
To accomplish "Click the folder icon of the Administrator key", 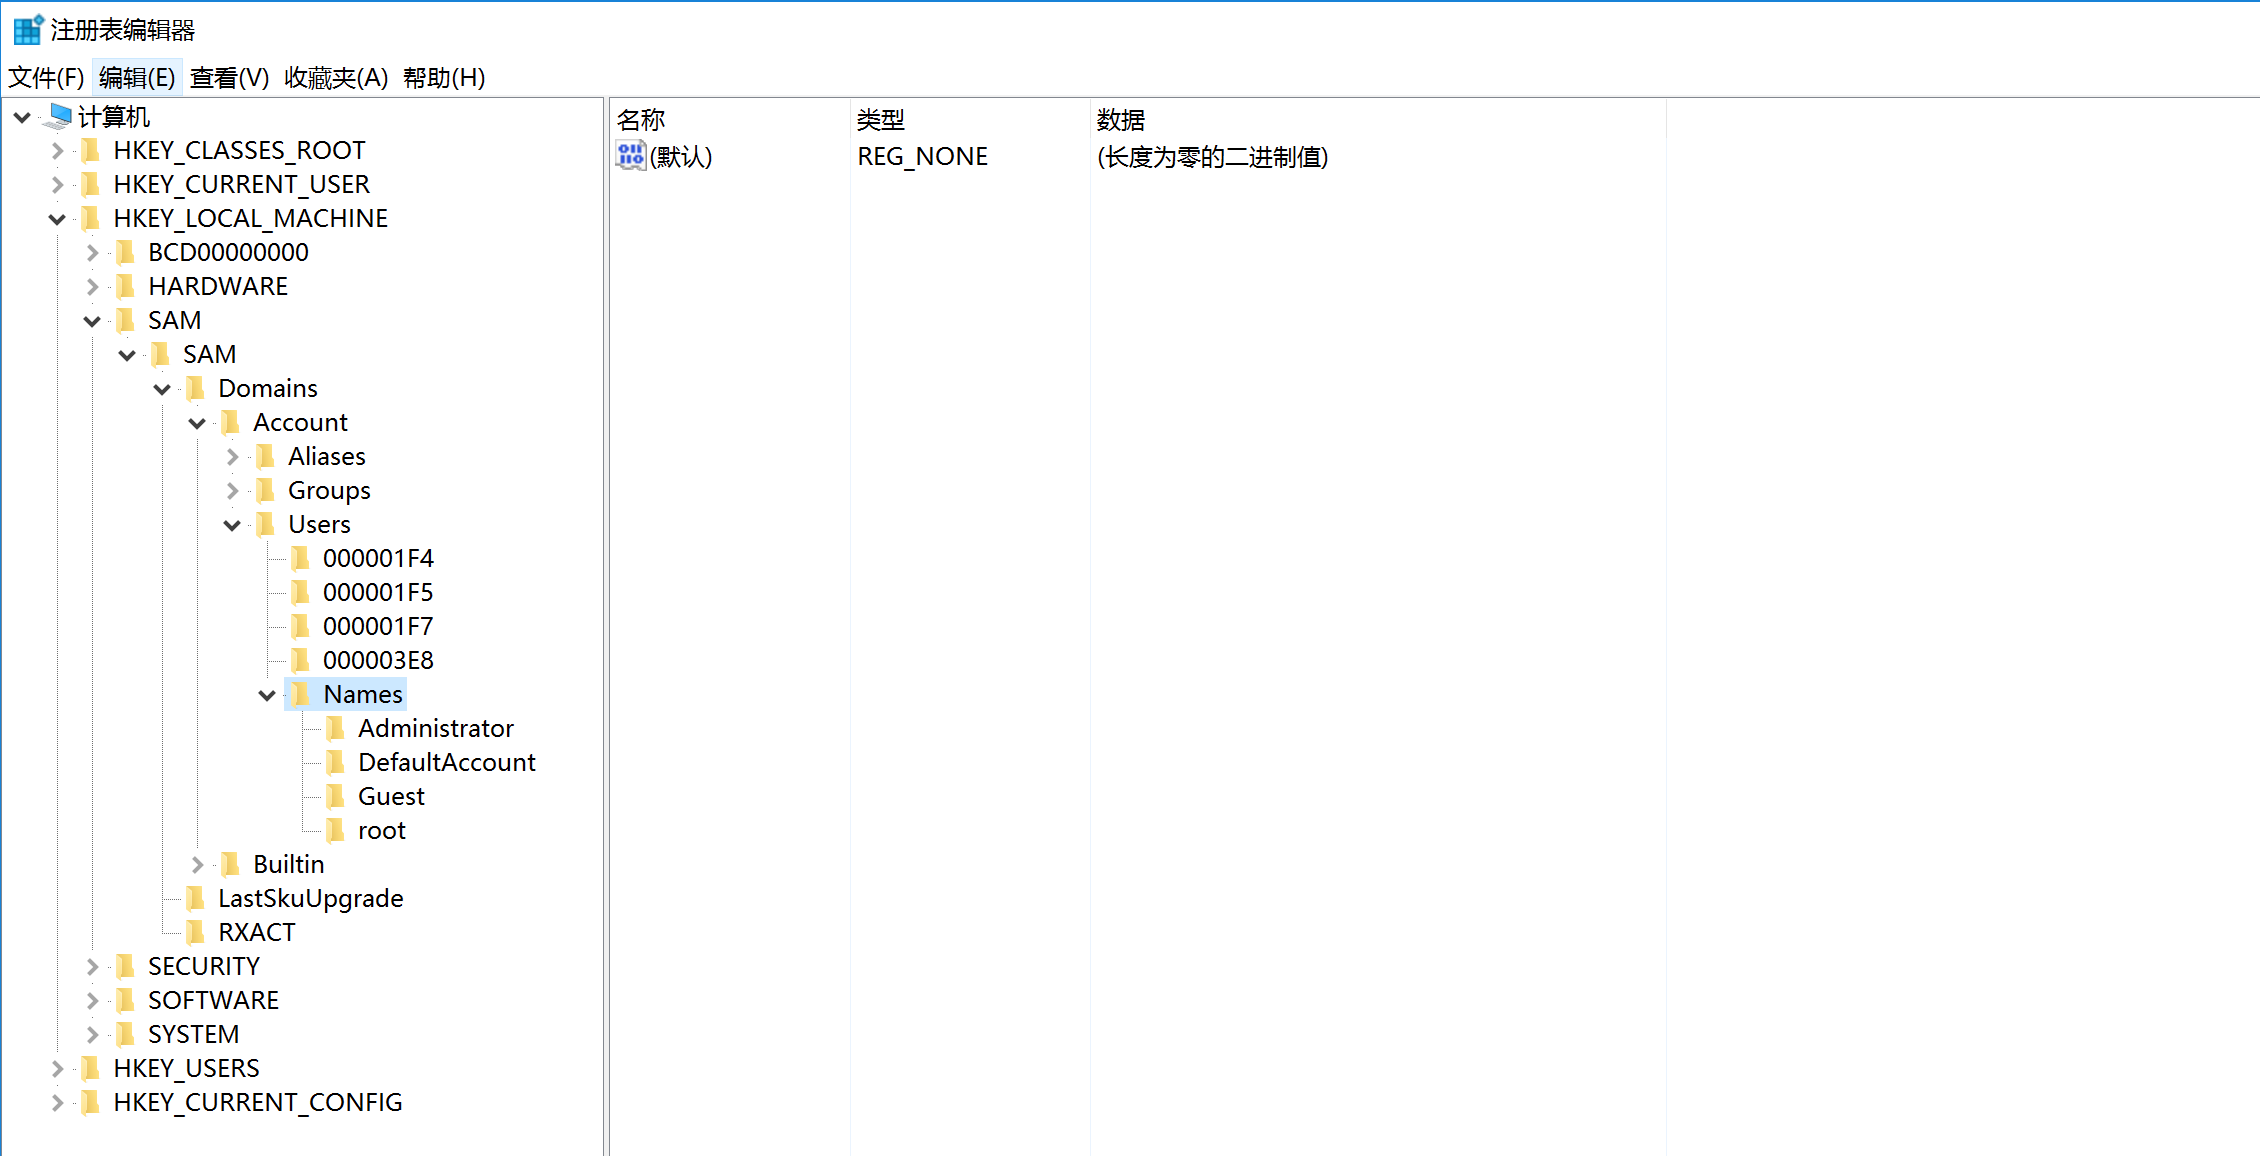I will (x=336, y=728).
